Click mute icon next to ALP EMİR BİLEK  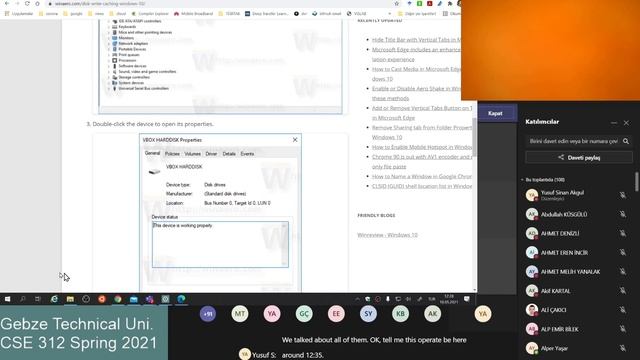coord(622,329)
